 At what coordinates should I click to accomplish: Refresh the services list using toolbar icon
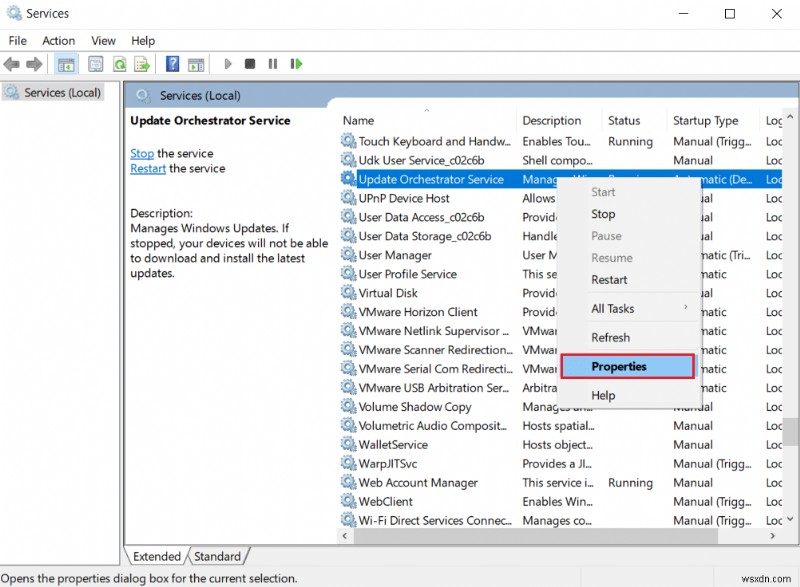point(118,63)
